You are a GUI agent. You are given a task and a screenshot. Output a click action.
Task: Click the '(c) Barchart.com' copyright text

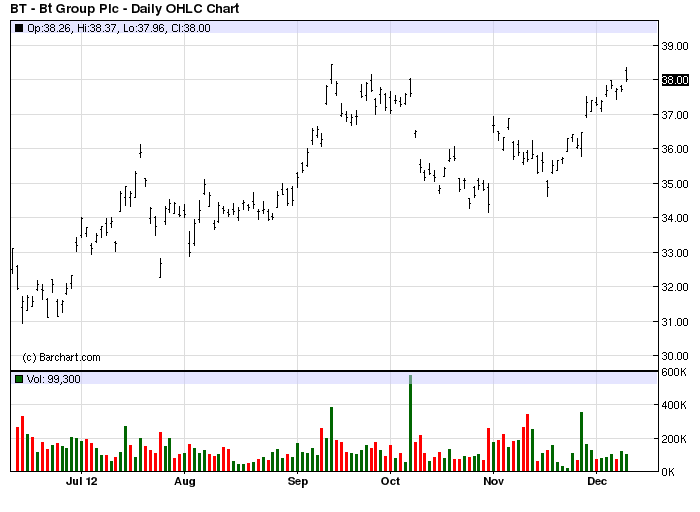[61, 357]
